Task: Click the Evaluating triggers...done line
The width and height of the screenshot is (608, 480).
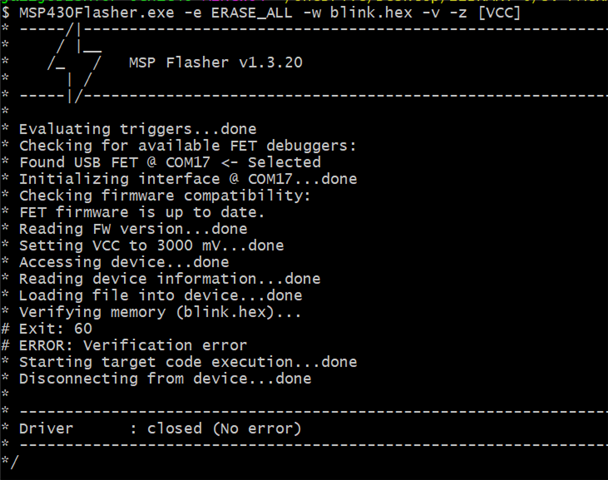Action: (x=138, y=129)
